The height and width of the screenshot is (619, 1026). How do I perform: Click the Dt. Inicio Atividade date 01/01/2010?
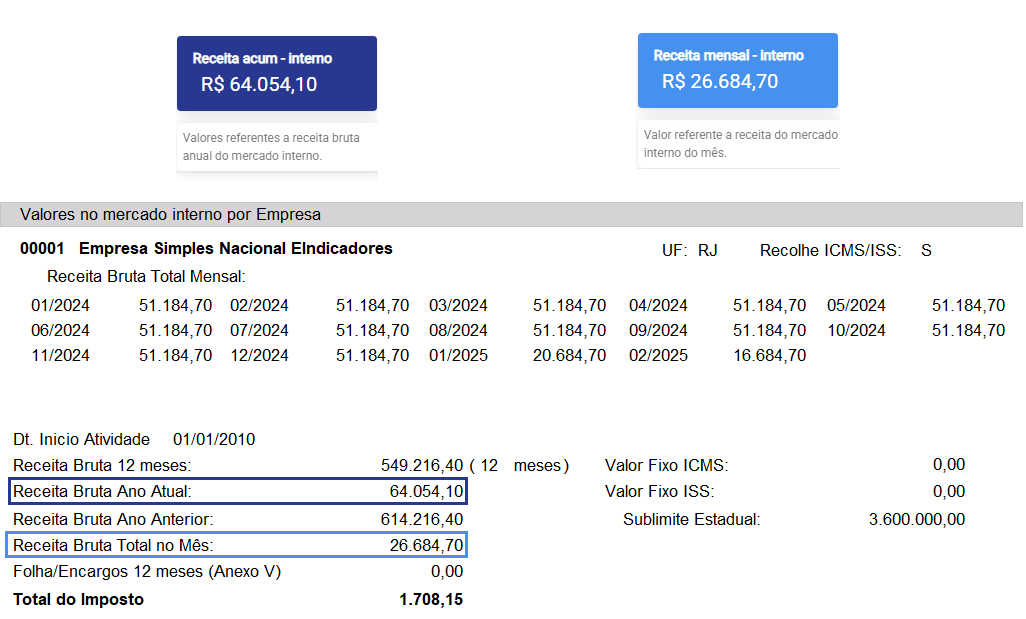pyautogui.click(x=214, y=439)
